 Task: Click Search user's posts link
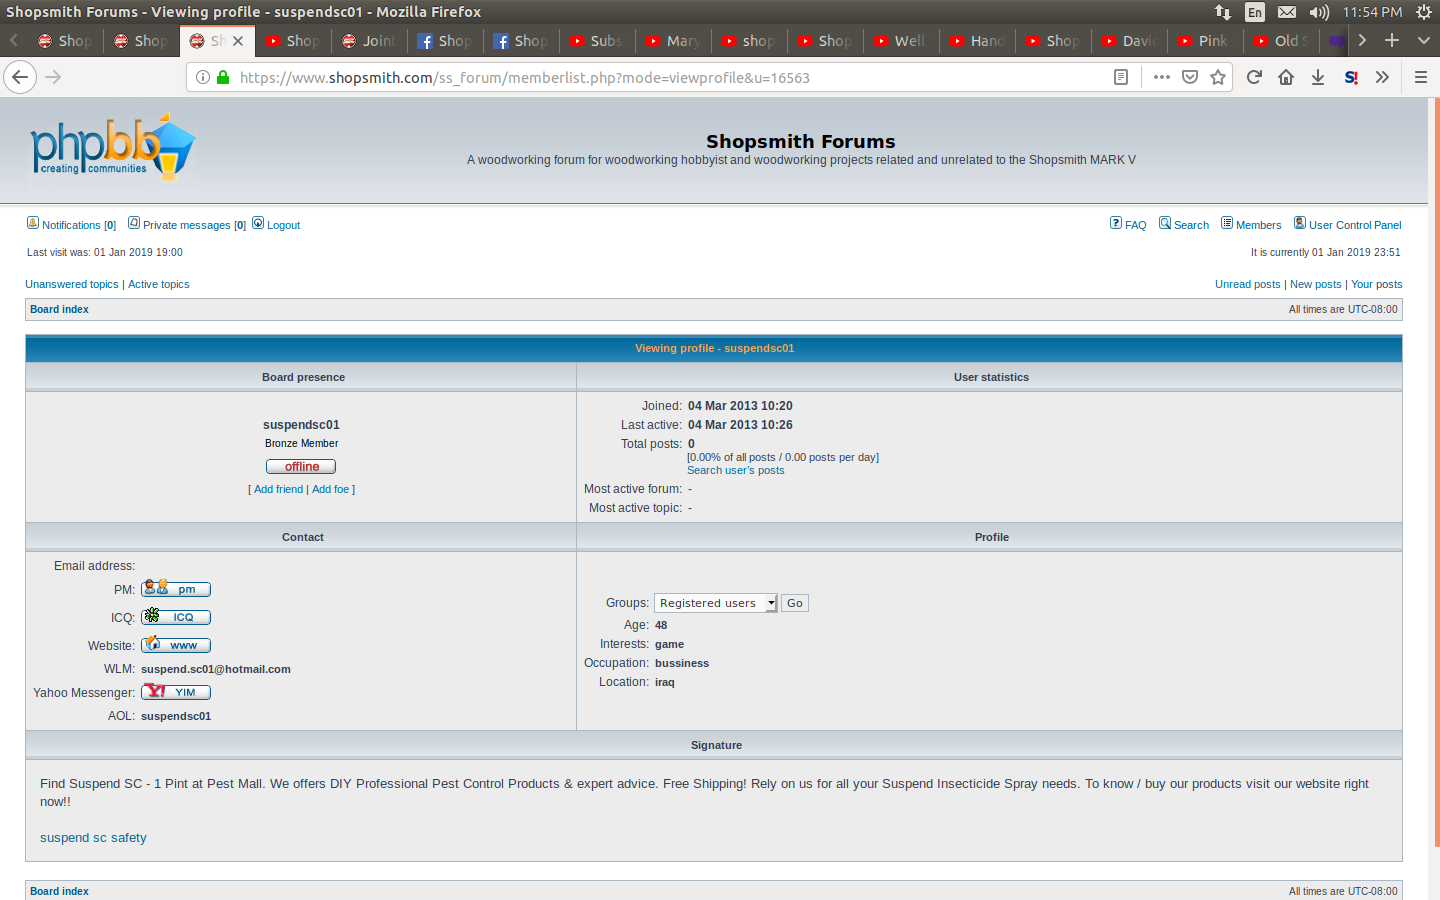pyautogui.click(x=735, y=470)
